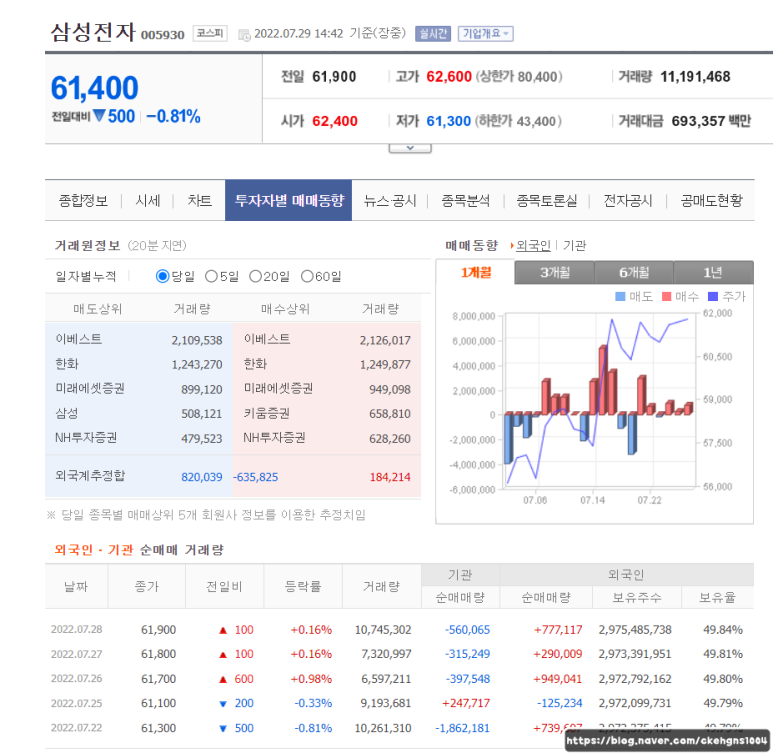Open the 차트 tab
Image resolution: width=773 pixels, height=753 pixels.
200,201
